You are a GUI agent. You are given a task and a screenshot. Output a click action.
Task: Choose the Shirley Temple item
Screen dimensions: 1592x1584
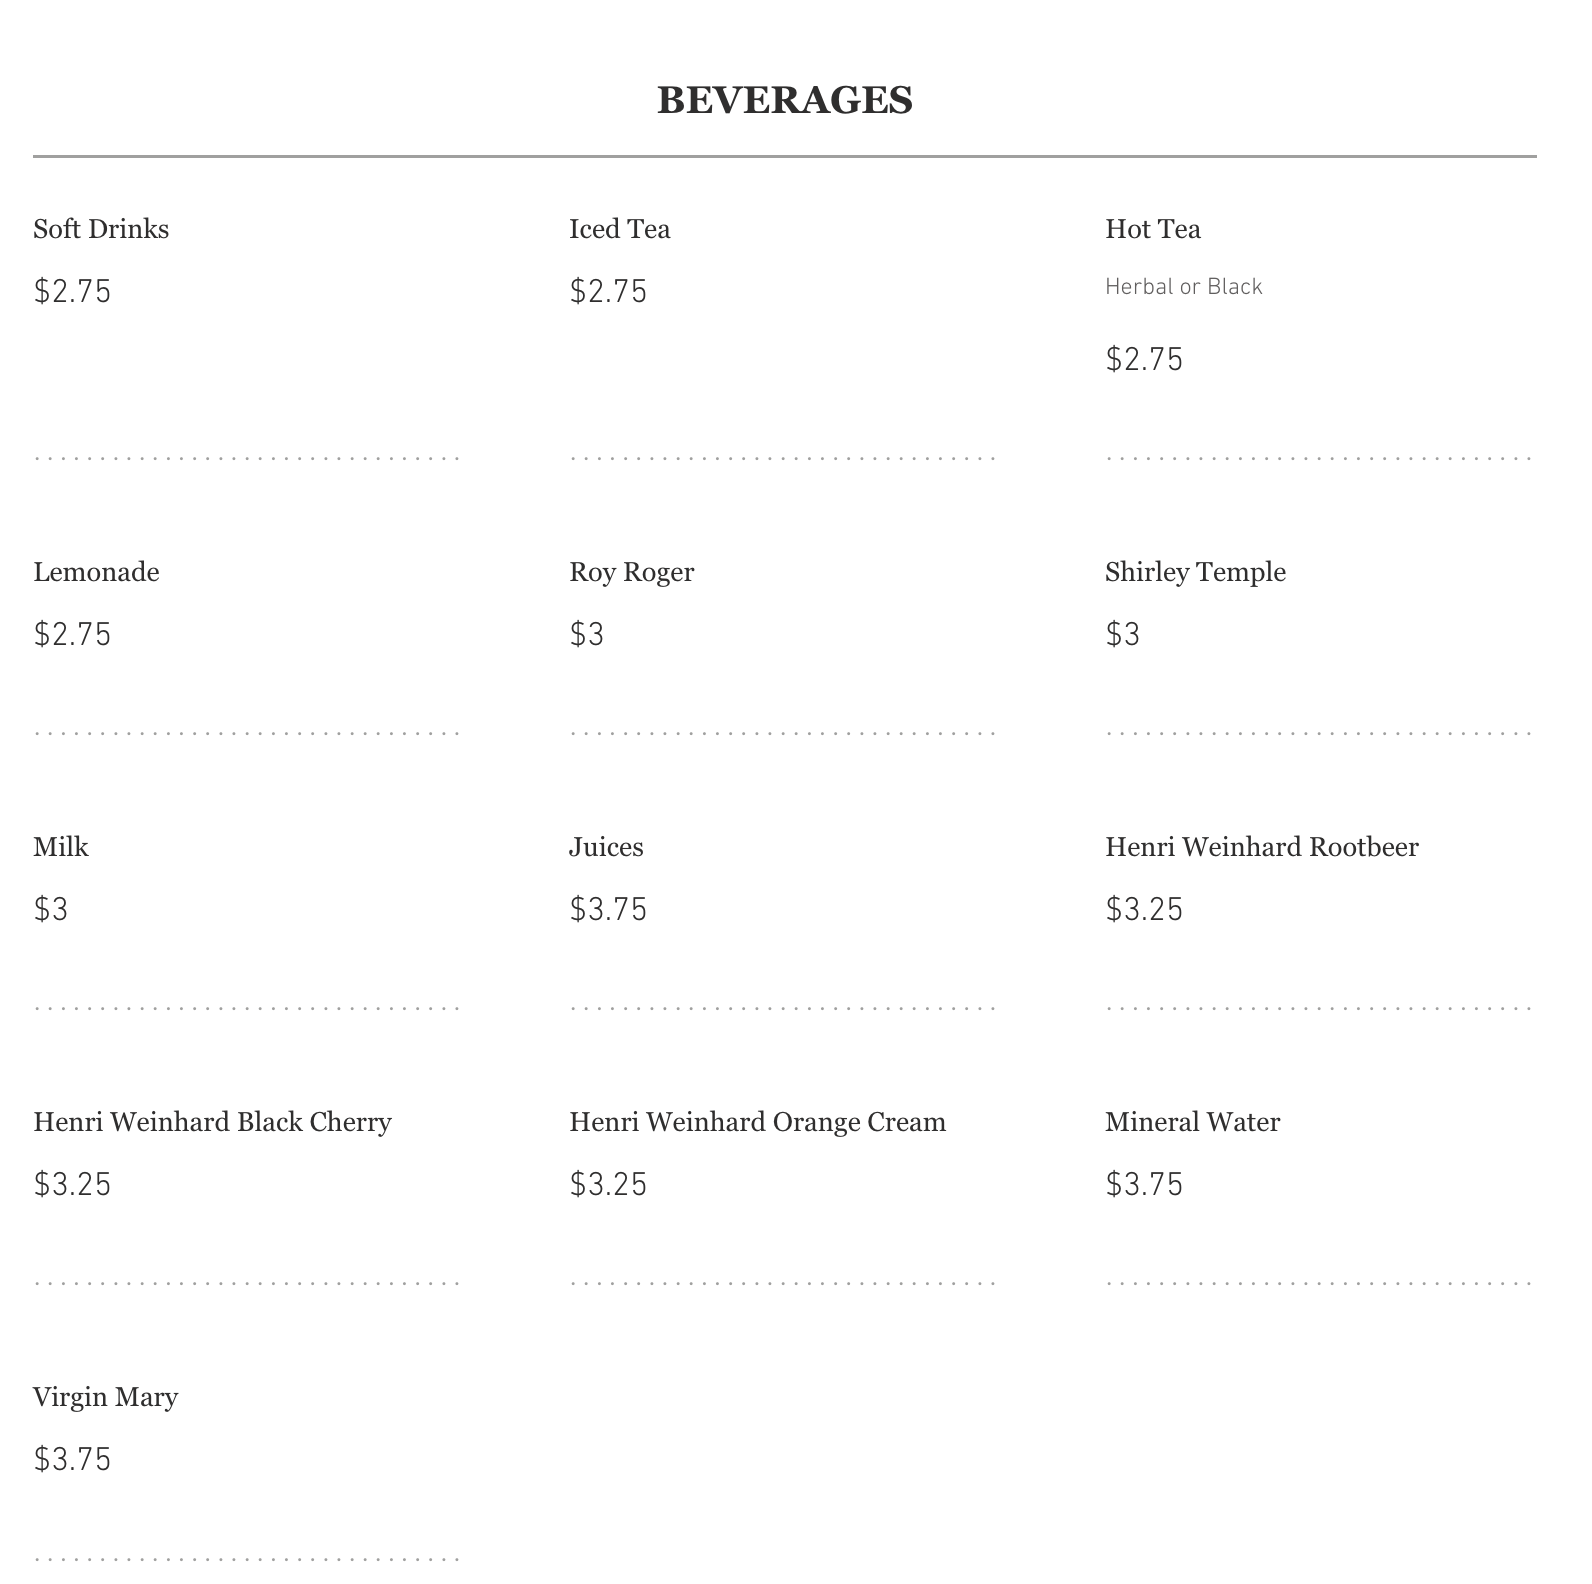(x=1195, y=572)
